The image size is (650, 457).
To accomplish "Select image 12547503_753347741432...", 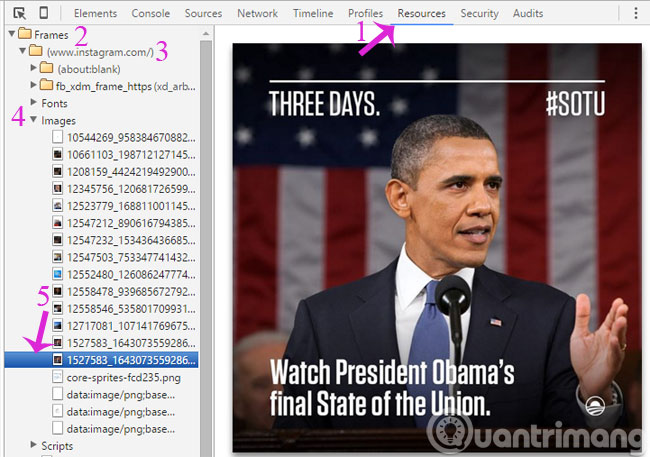I will 131,257.
